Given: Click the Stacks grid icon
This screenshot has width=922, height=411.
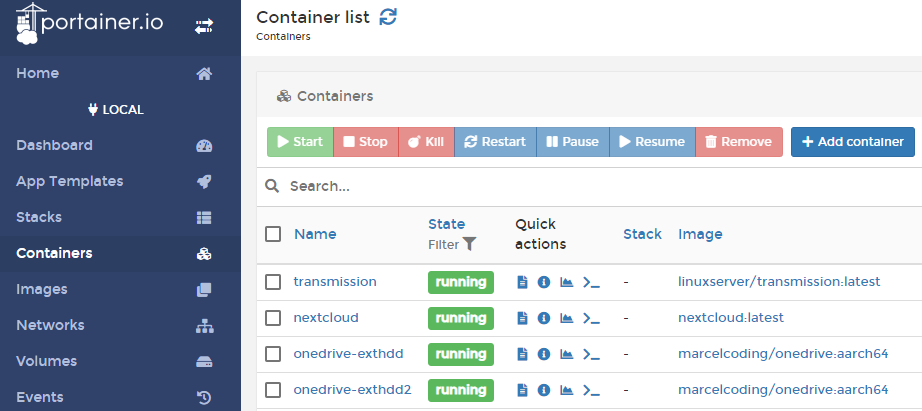Looking at the screenshot, I should point(204,218).
